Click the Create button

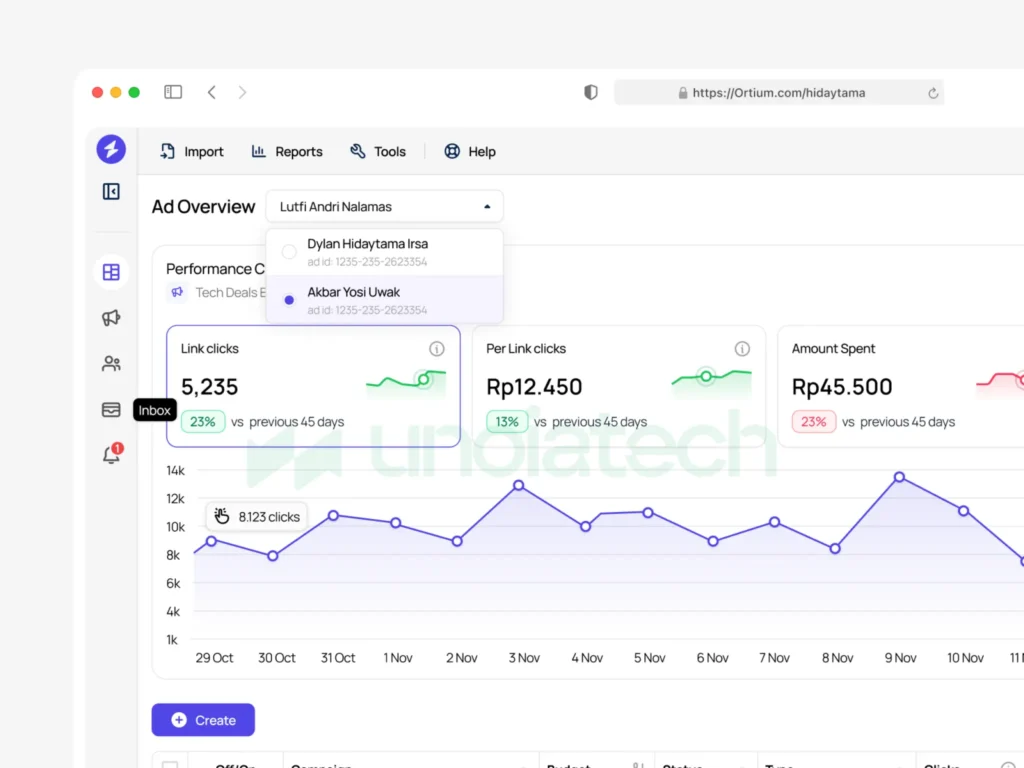(203, 720)
